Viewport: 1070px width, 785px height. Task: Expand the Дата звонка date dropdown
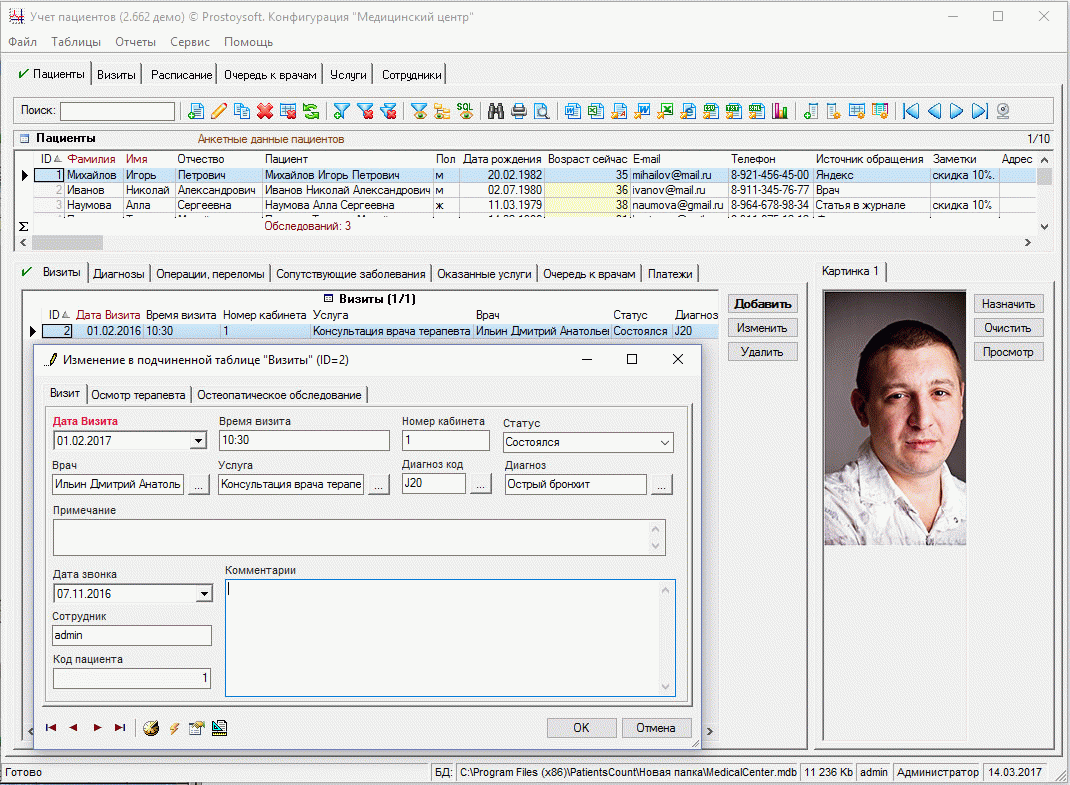tap(204, 594)
